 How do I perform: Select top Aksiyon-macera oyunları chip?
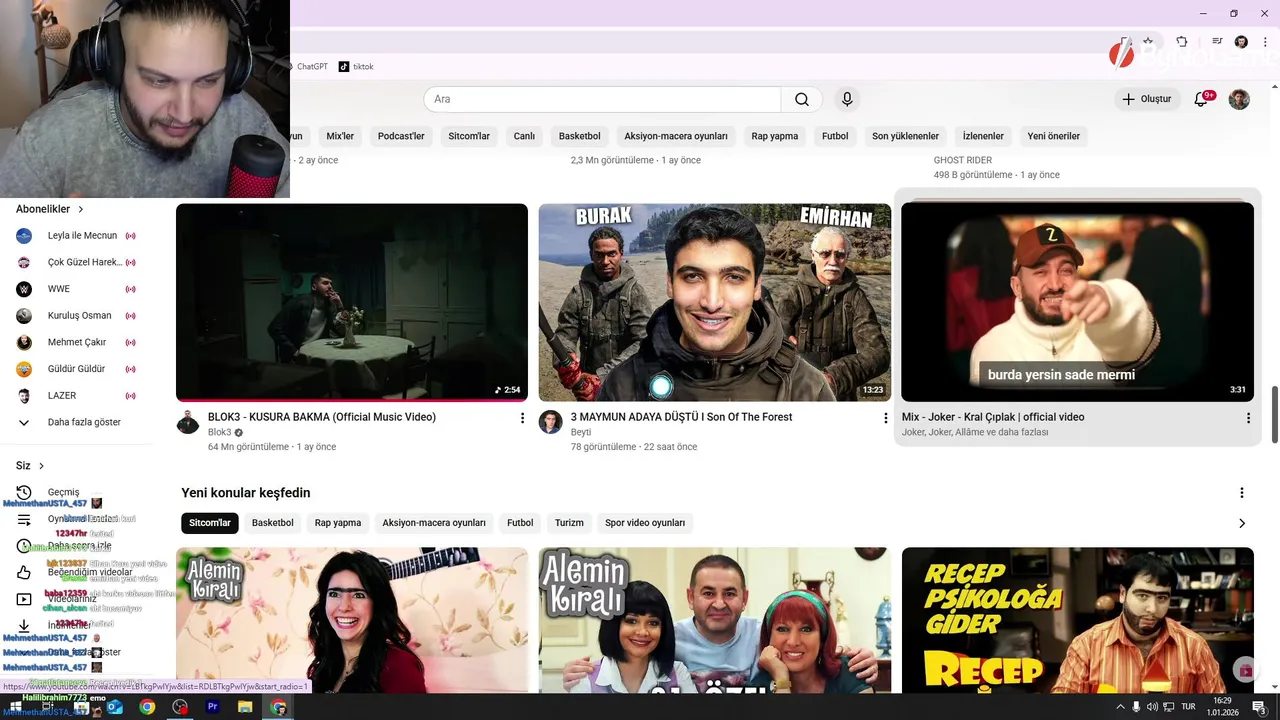(x=676, y=136)
